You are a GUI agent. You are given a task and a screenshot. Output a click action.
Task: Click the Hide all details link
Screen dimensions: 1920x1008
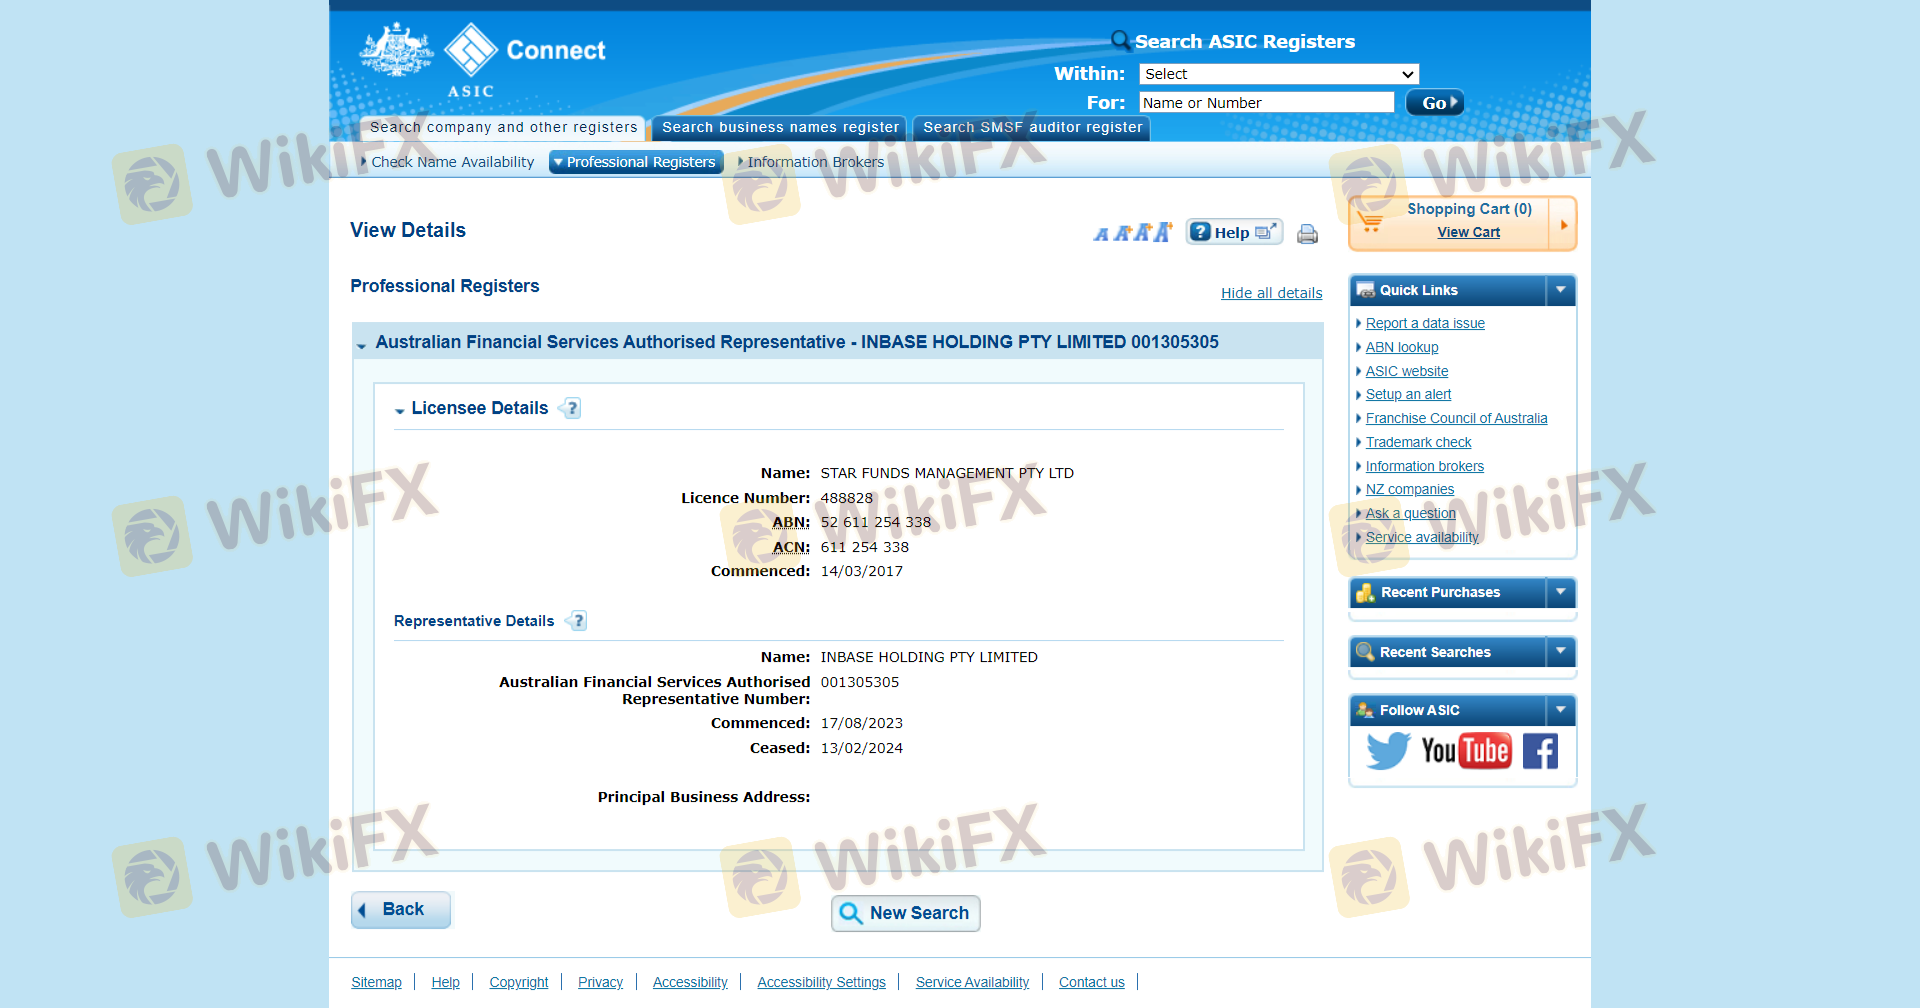coord(1271,293)
